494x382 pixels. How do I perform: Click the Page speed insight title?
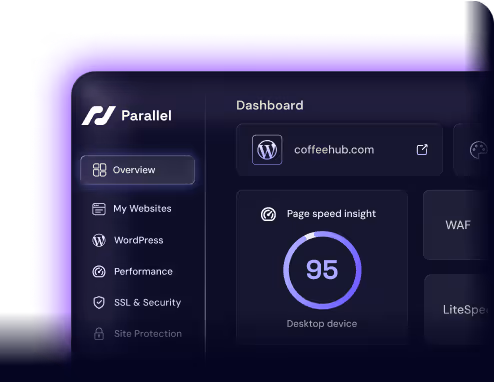pos(331,214)
